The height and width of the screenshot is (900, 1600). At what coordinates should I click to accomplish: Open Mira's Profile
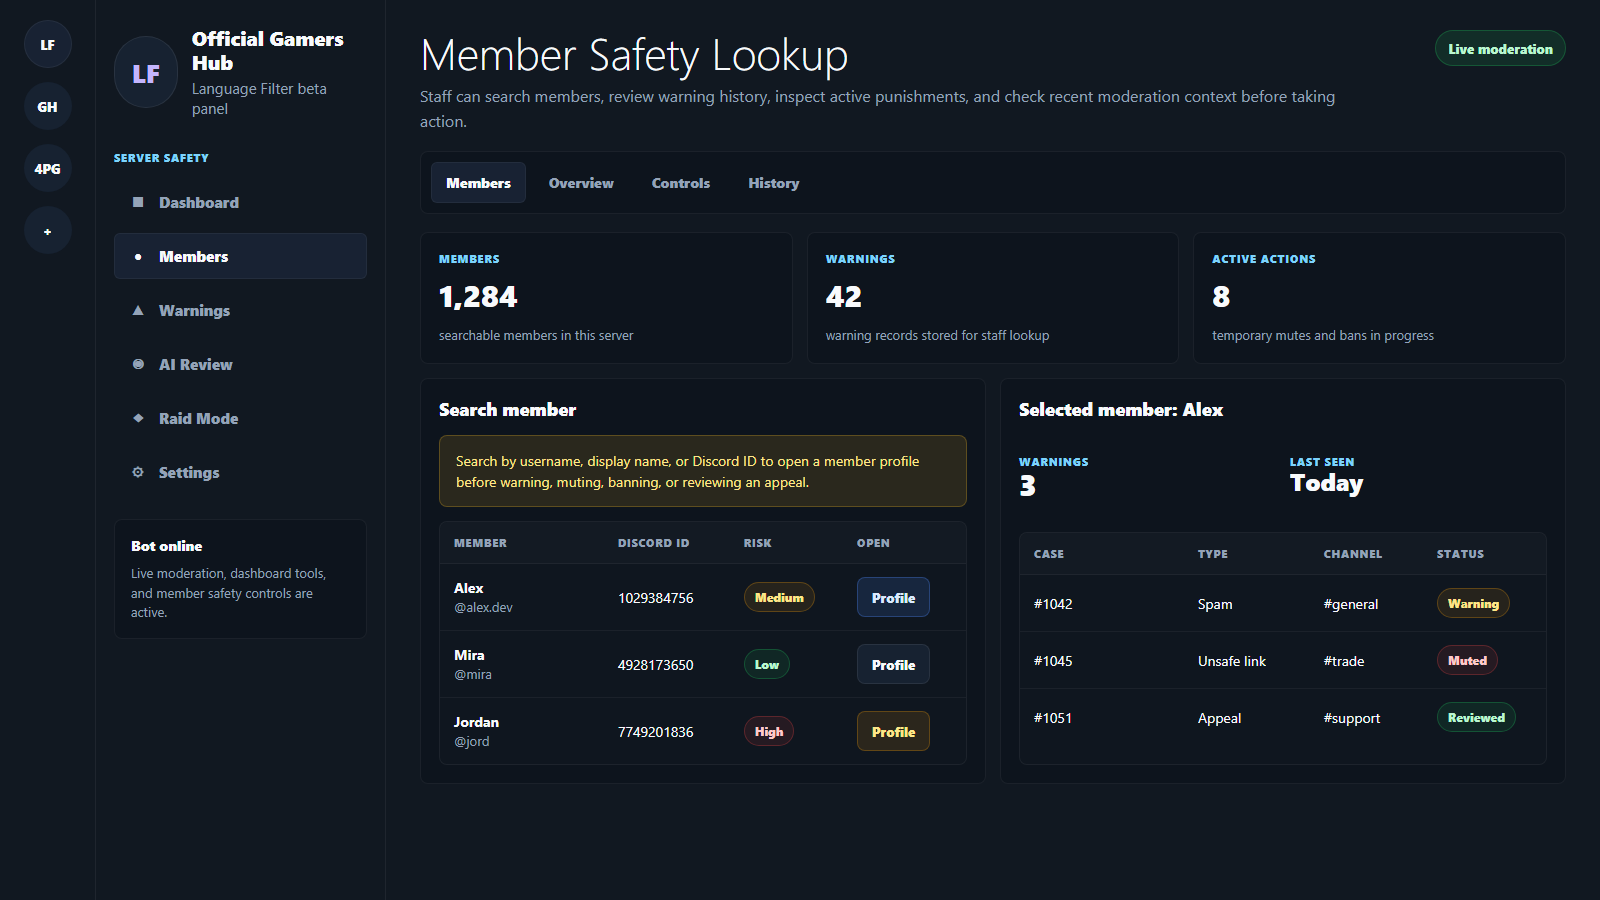click(893, 665)
